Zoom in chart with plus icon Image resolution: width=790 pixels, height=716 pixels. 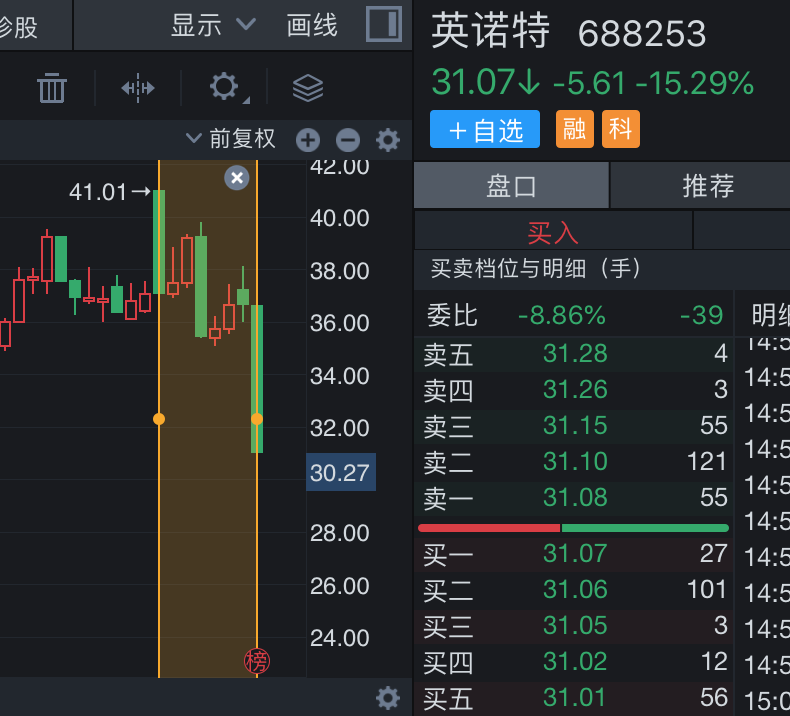click(308, 140)
